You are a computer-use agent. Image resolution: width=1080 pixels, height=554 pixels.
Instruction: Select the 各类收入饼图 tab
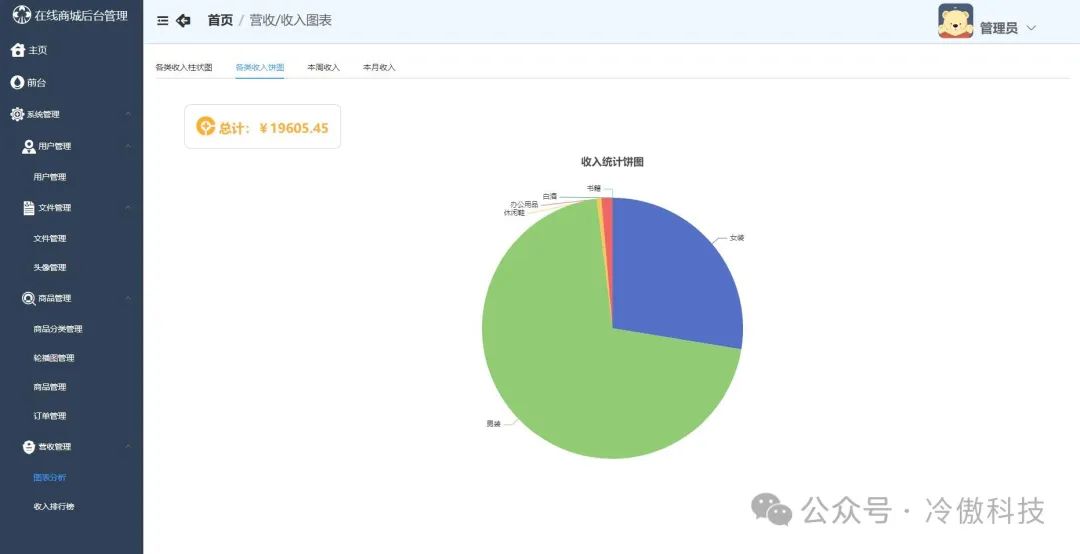260,68
